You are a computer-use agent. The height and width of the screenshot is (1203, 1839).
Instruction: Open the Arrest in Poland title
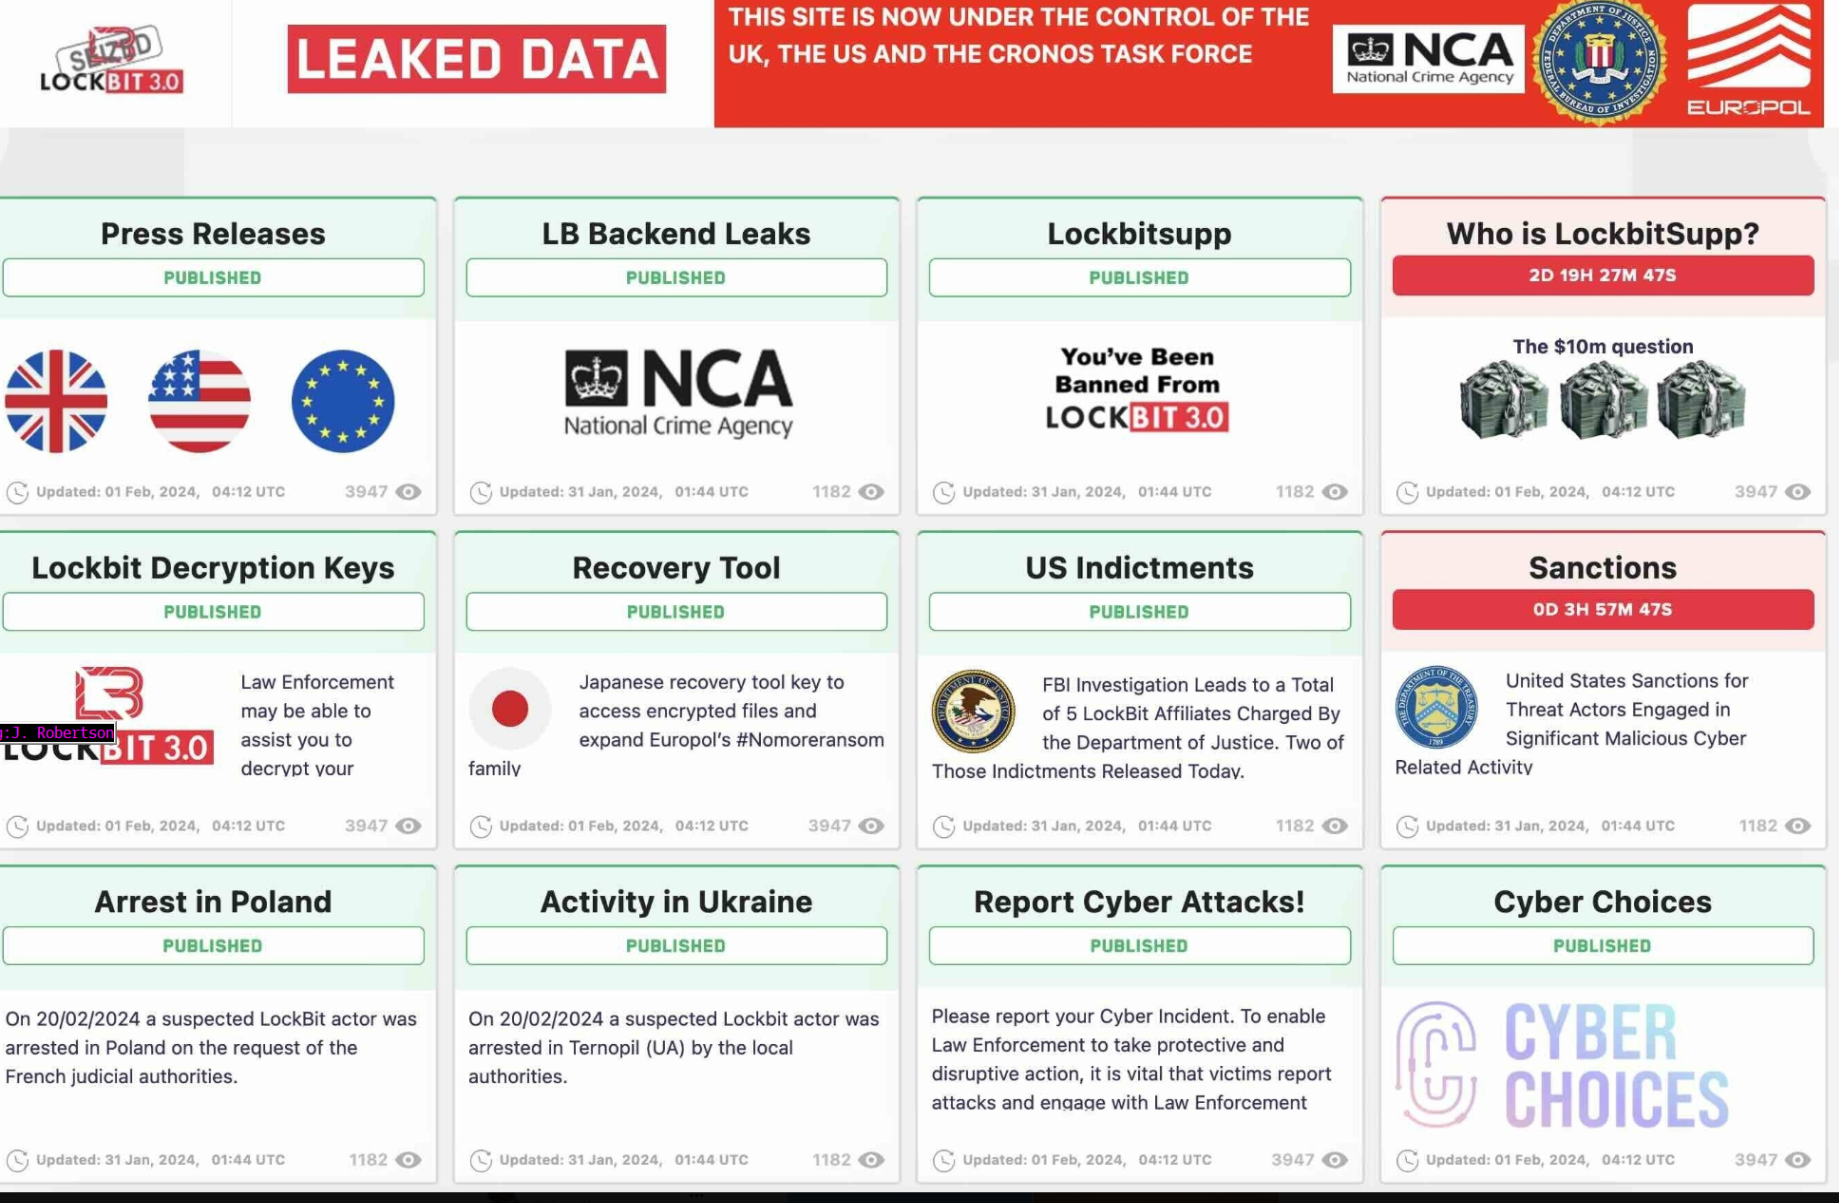tap(213, 902)
